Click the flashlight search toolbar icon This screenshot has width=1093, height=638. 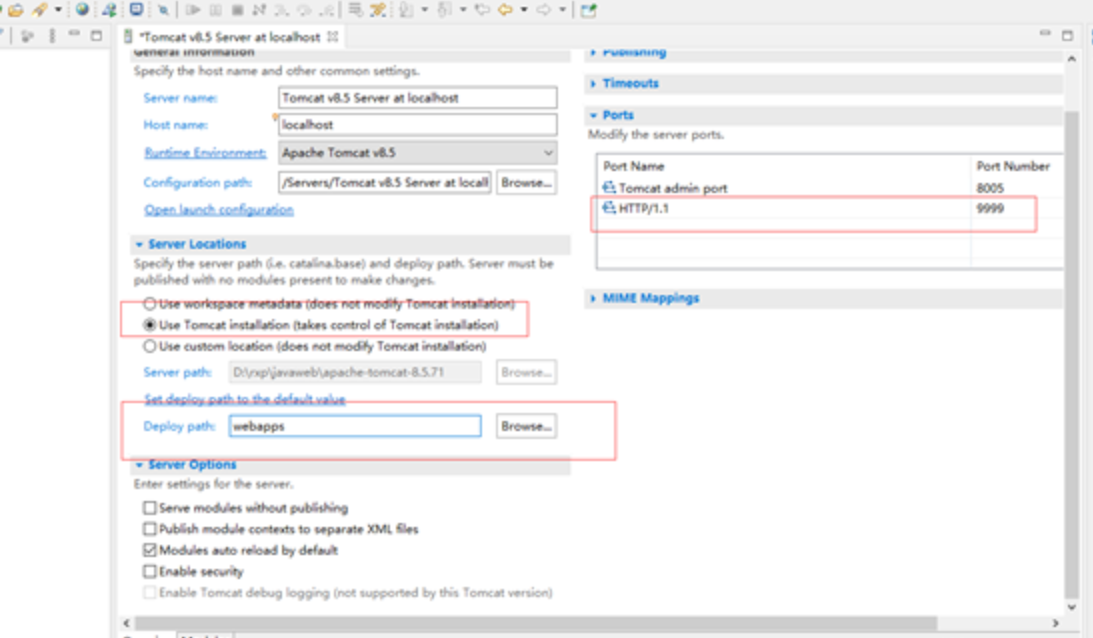tap(40, 10)
